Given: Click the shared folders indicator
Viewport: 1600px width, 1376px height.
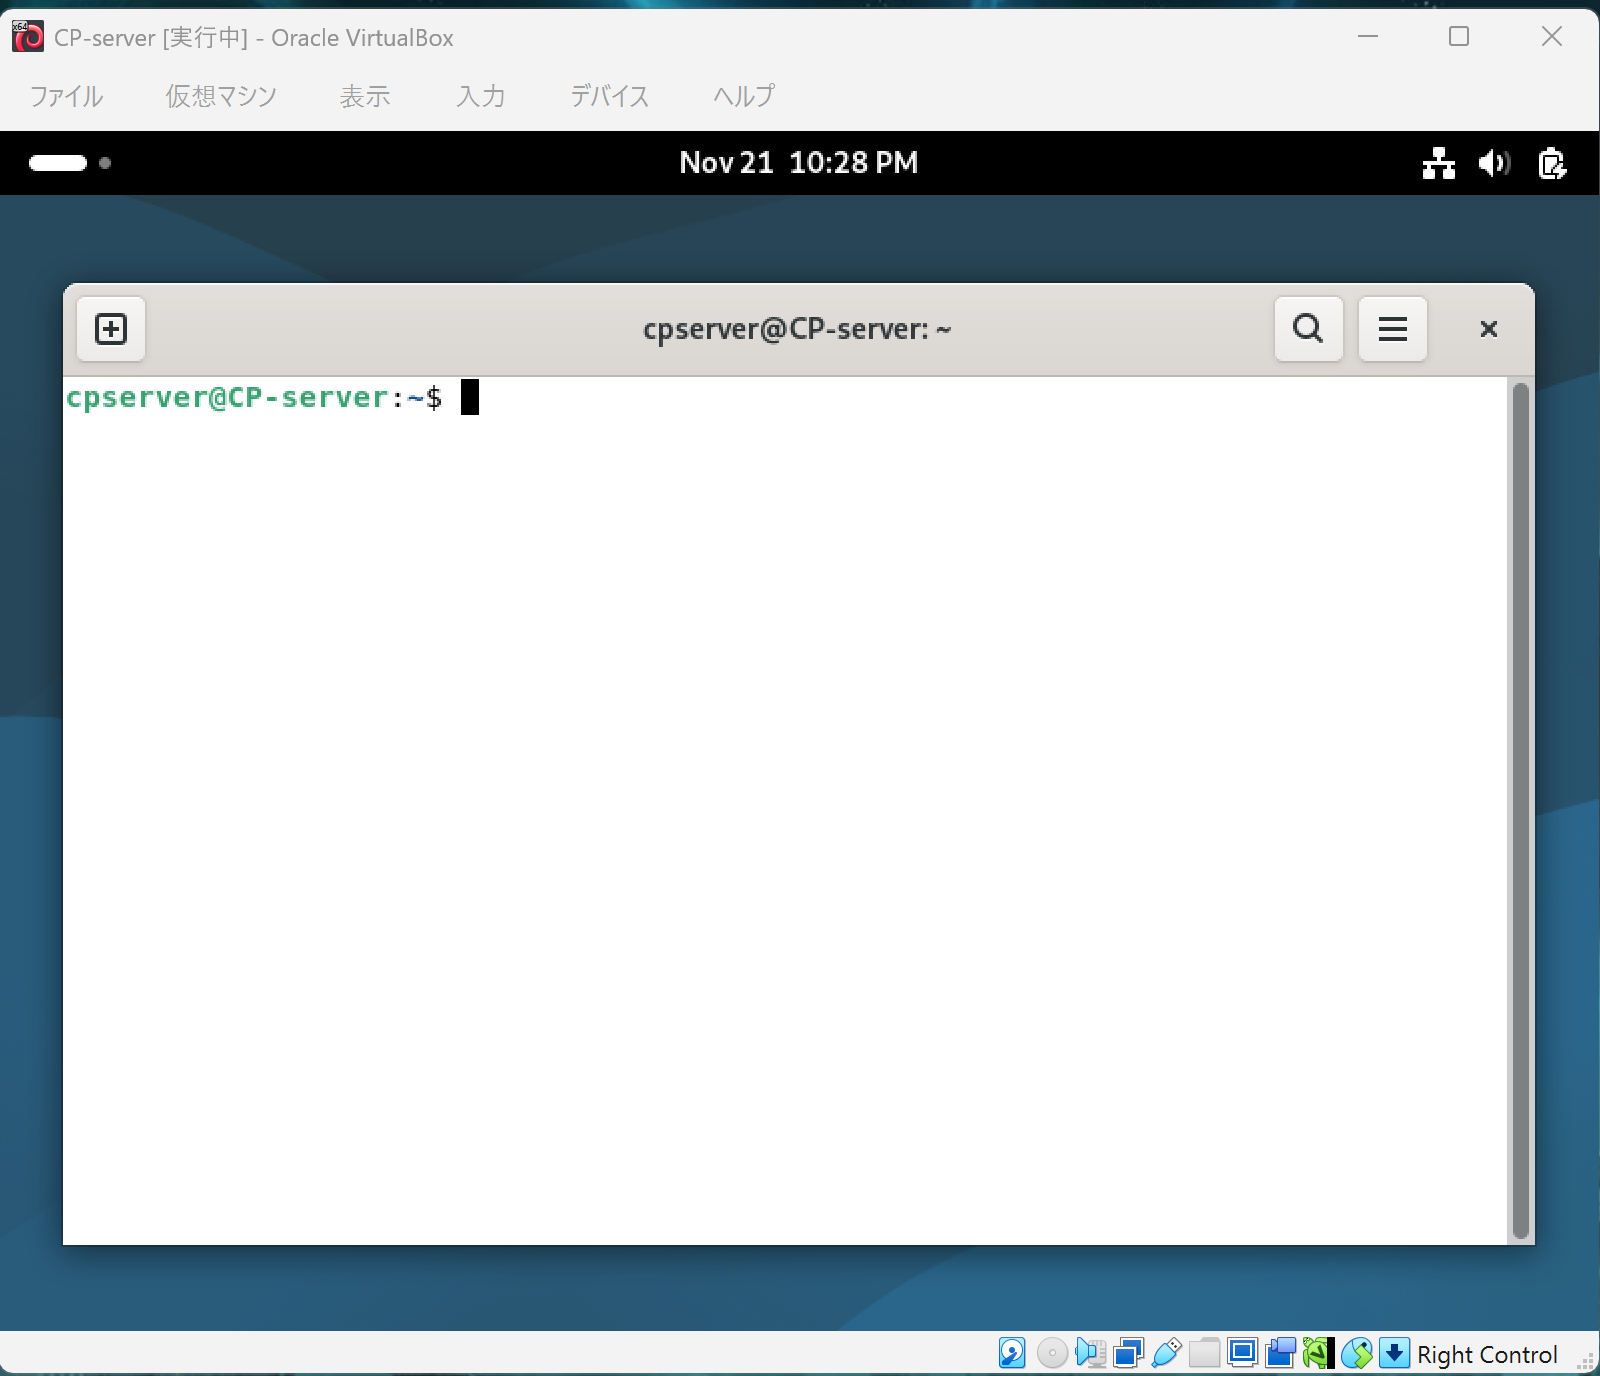Looking at the screenshot, I should (x=1204, y=1353).
